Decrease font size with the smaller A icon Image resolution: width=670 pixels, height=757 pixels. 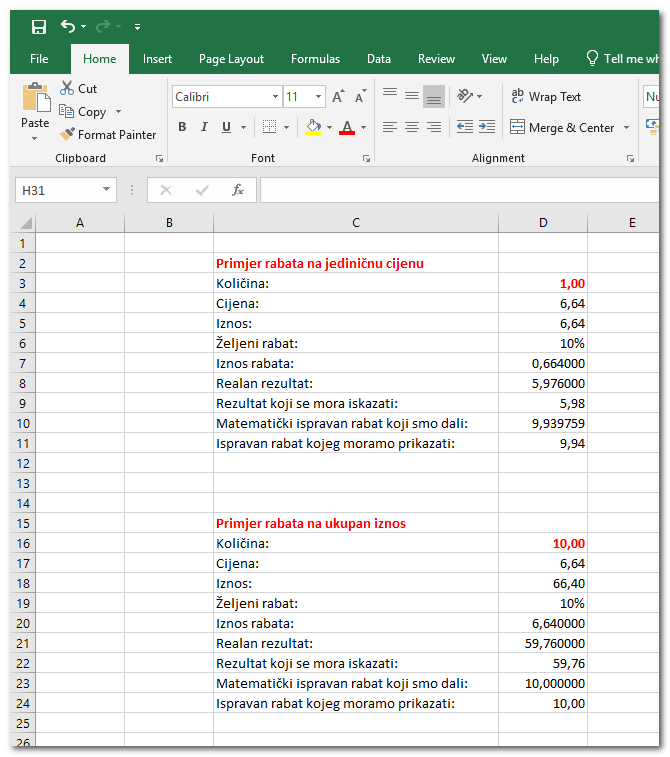(x=361, y=97)
